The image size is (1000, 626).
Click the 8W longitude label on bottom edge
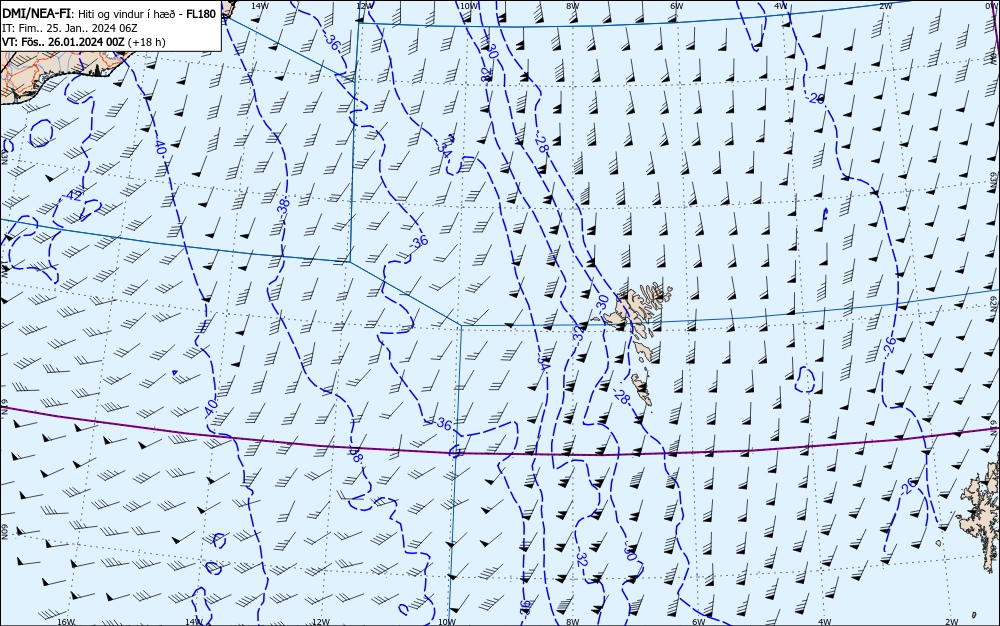pos(573,622)
